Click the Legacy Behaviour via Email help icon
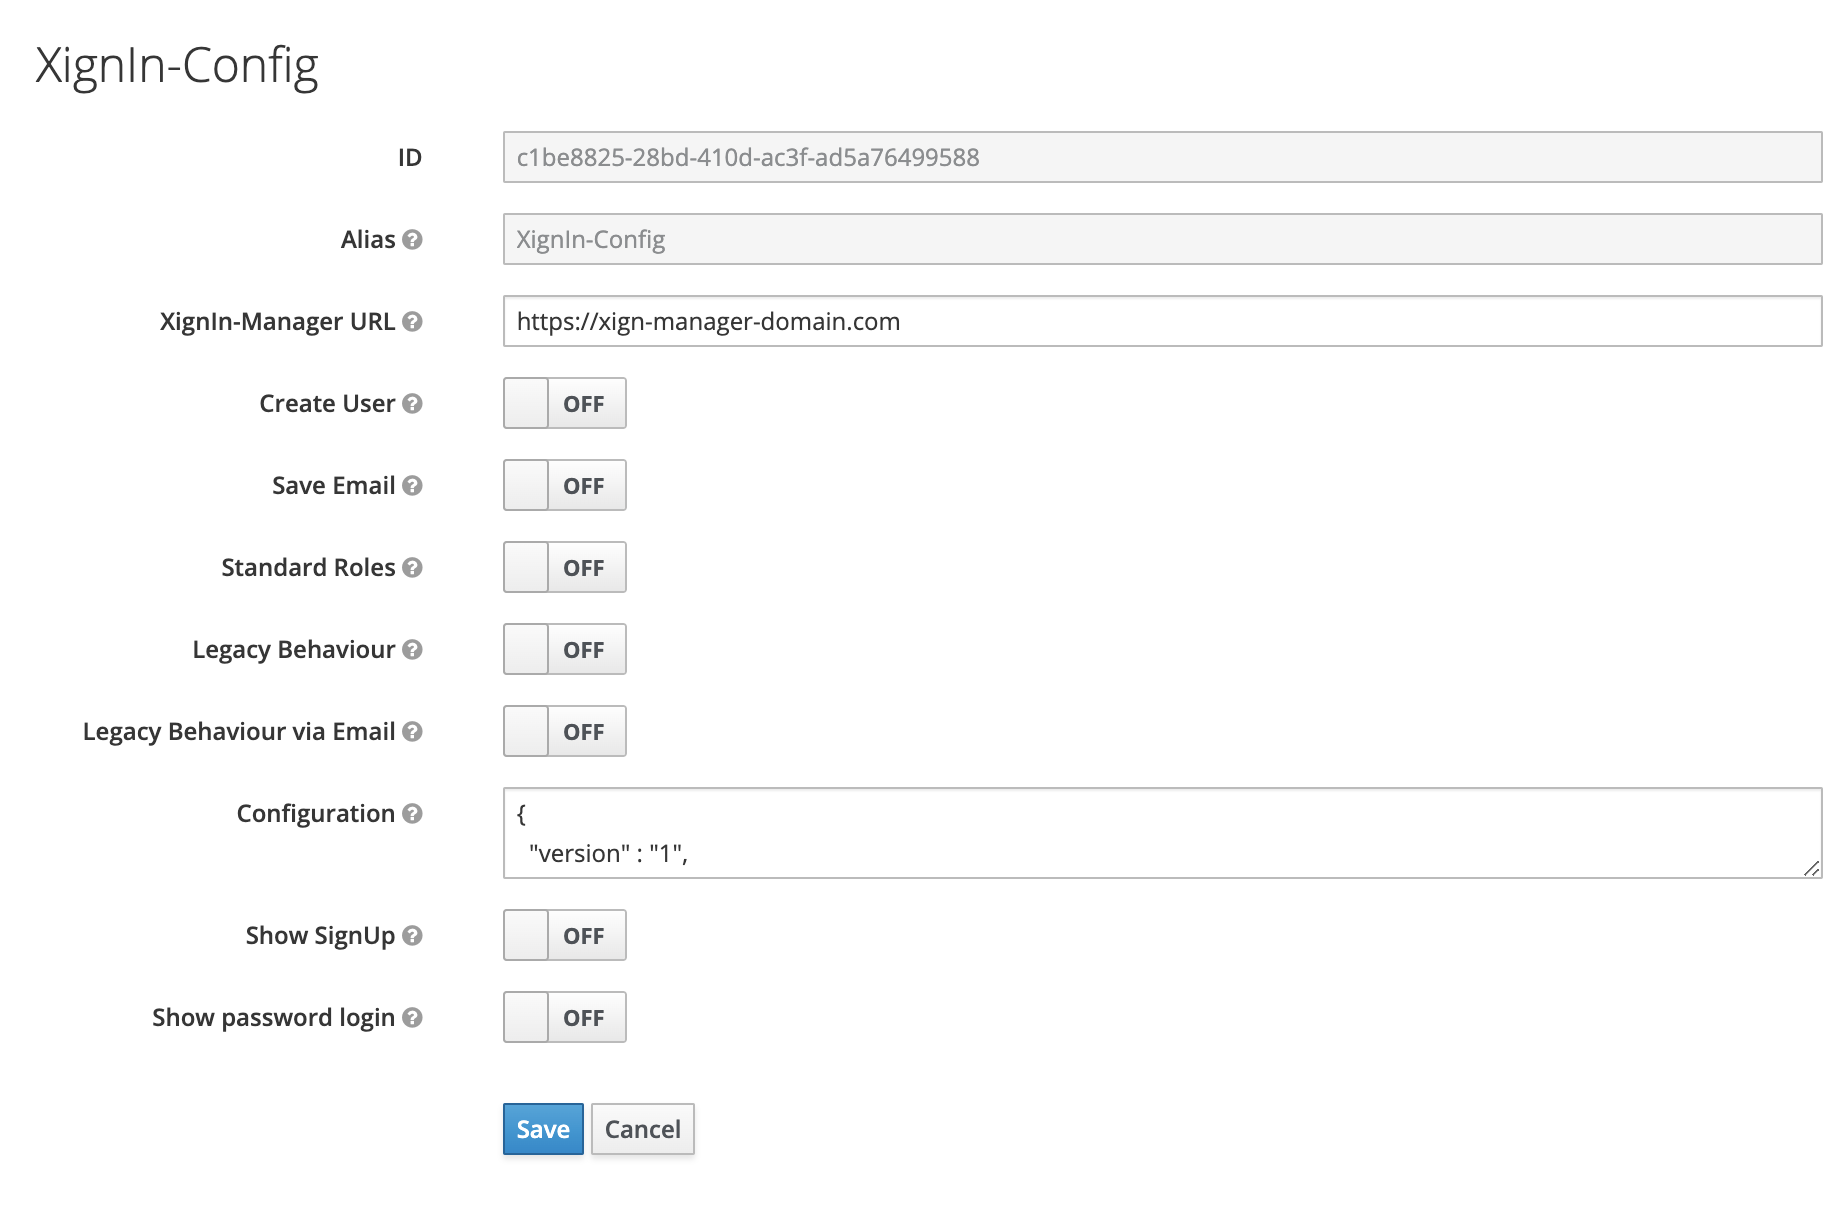This screenshot has width=1830, height=1226. [412, 732]
